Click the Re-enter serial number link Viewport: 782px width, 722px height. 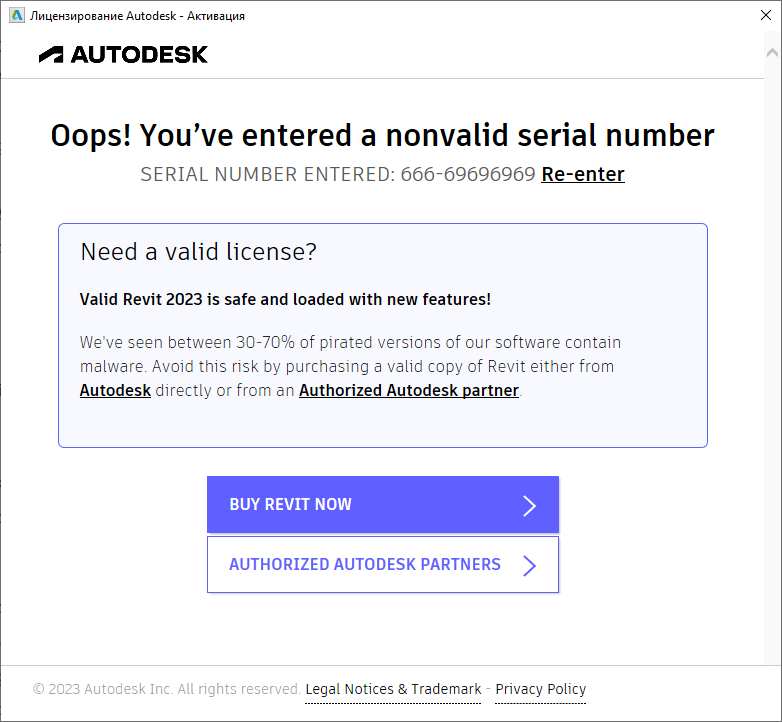[x=583, y=174]
